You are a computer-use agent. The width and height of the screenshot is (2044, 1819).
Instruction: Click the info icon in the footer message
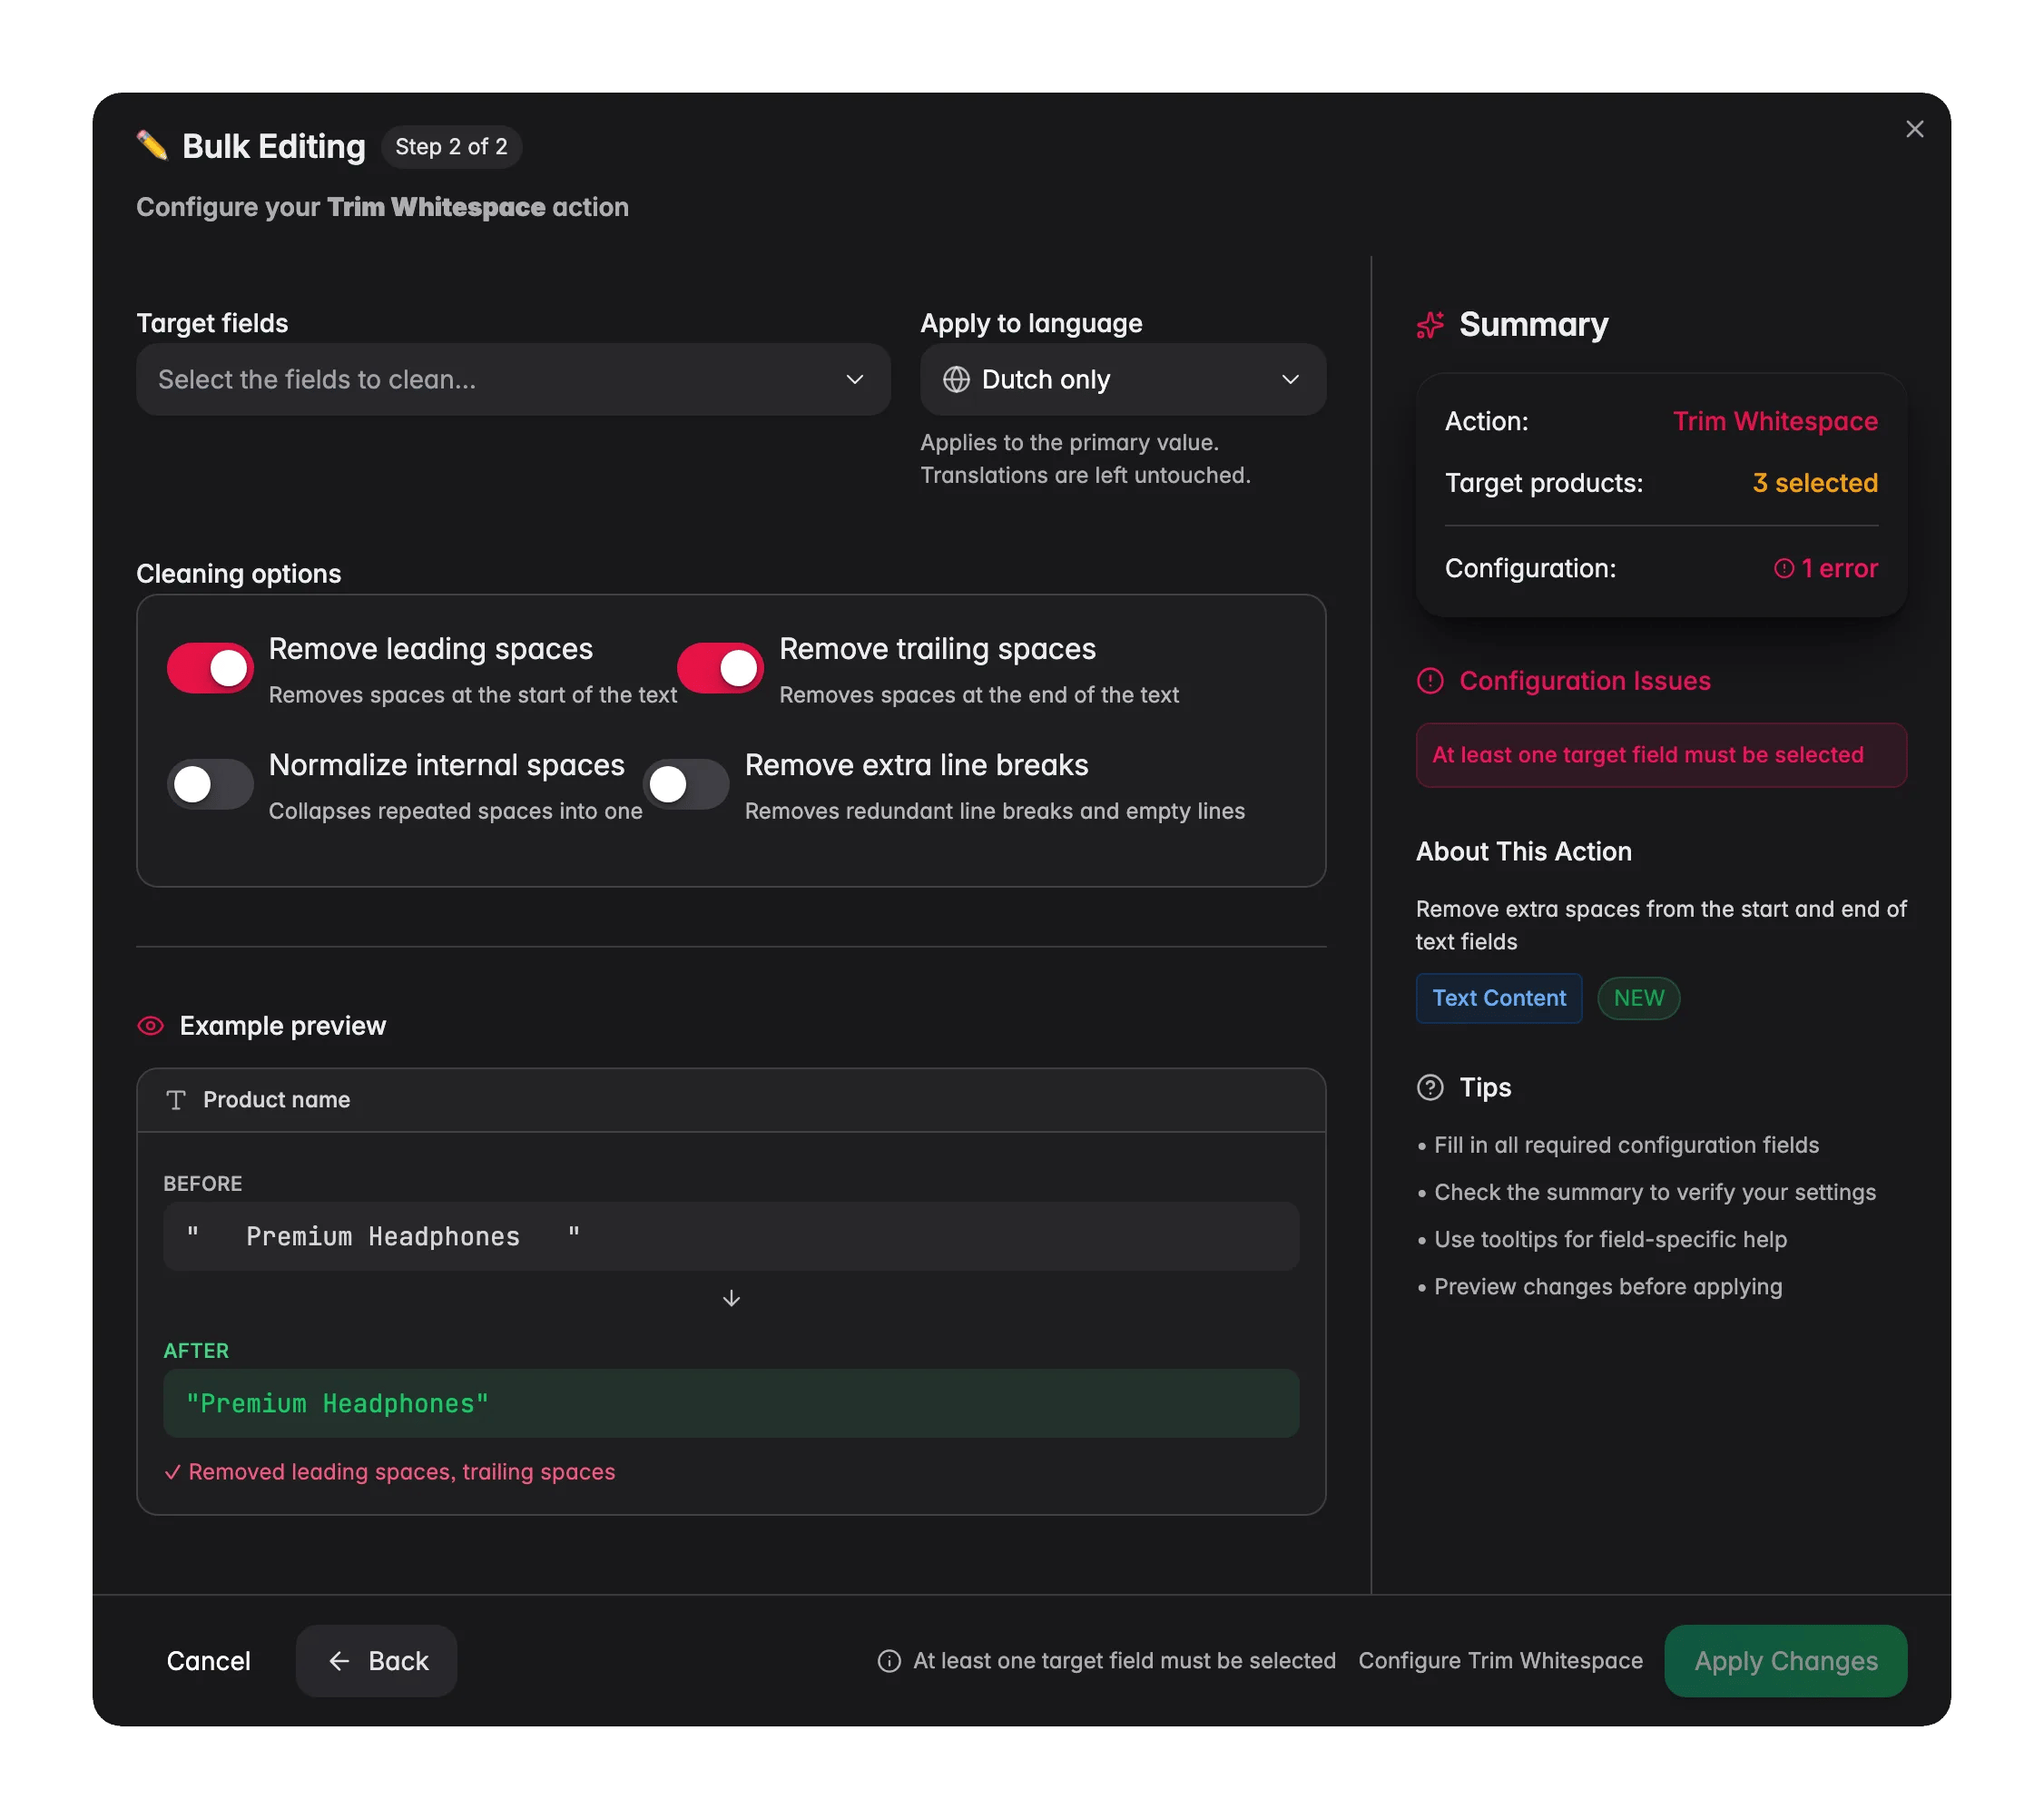click(889, 1661)
